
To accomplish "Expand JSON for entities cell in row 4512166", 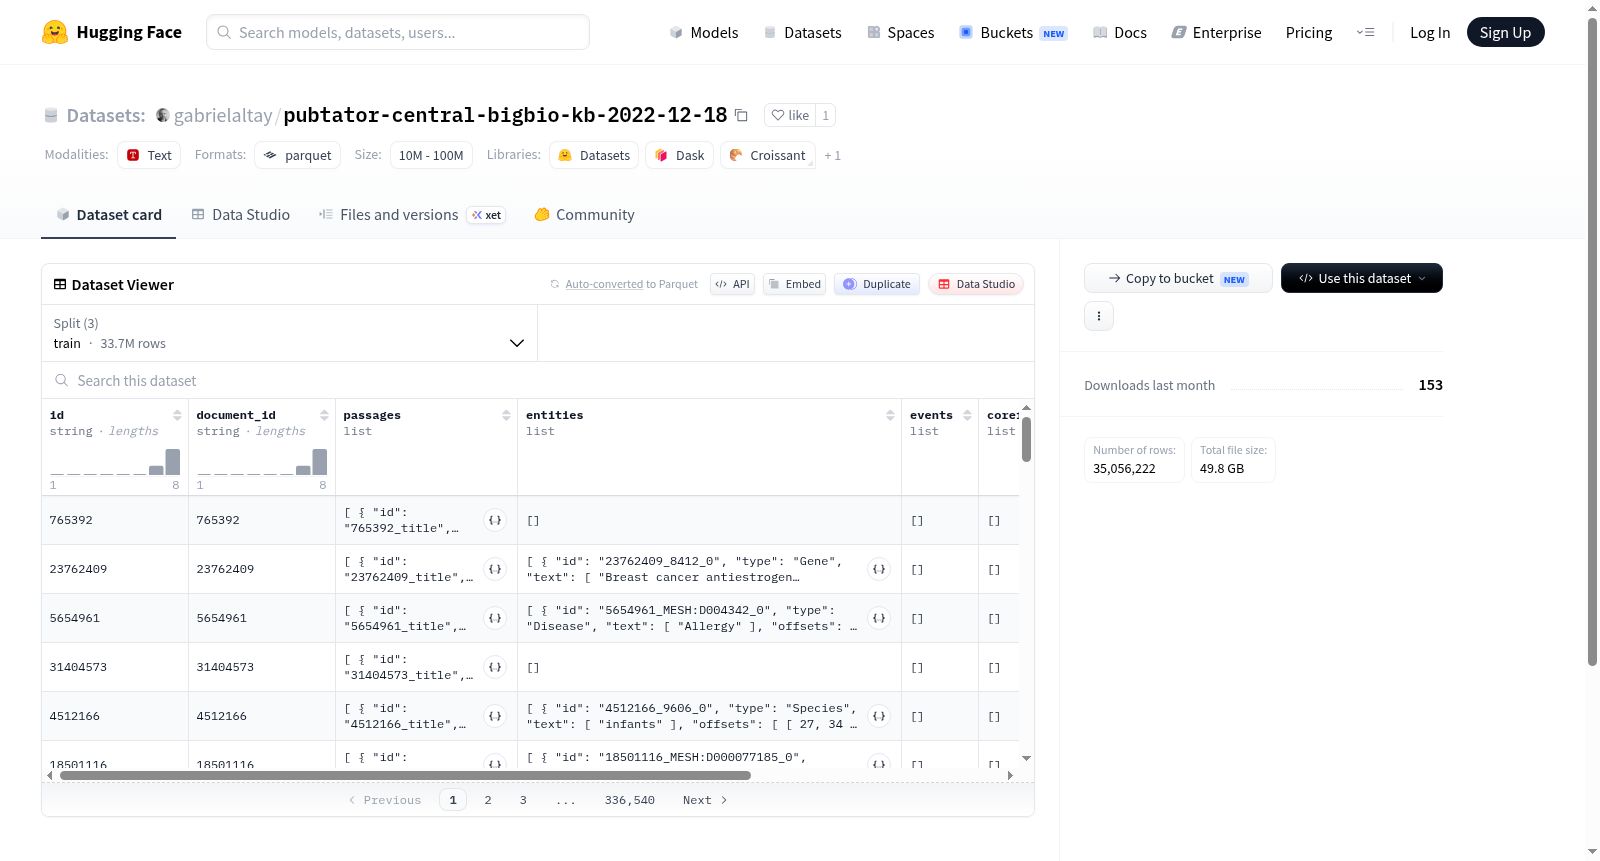I will tap(879, 716).
